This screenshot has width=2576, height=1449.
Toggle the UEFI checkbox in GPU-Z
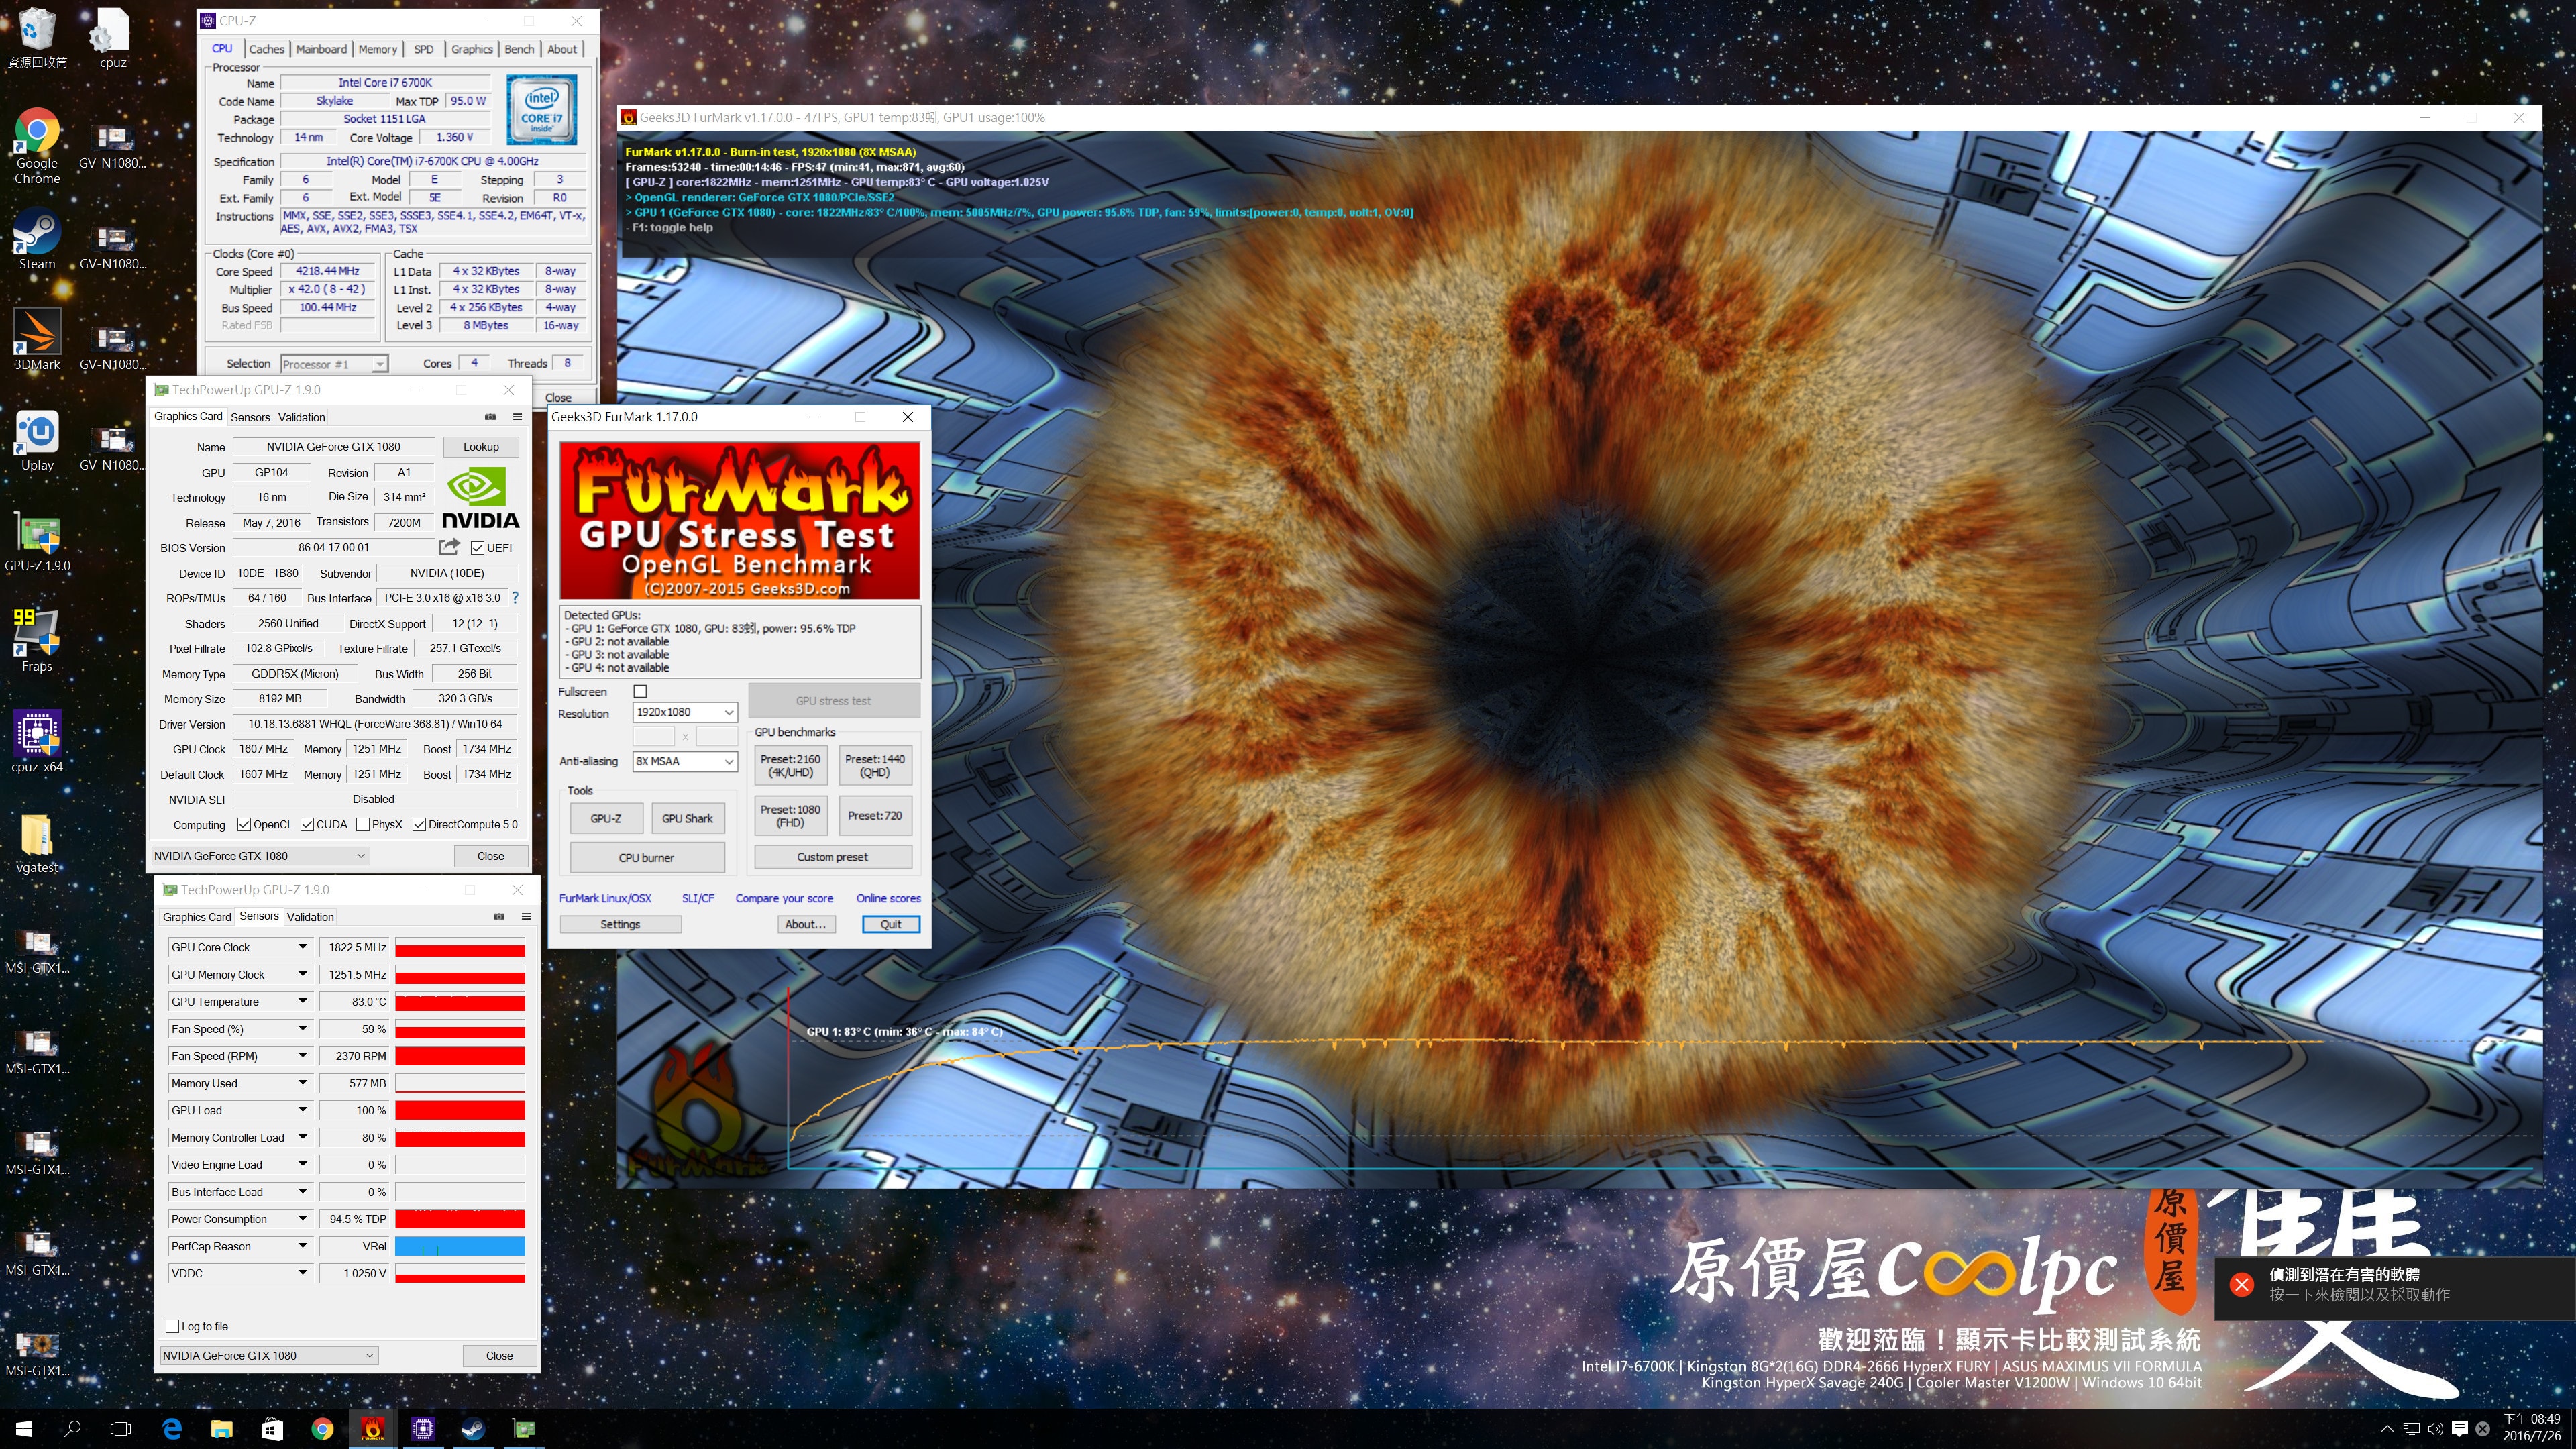coord(477,548)
